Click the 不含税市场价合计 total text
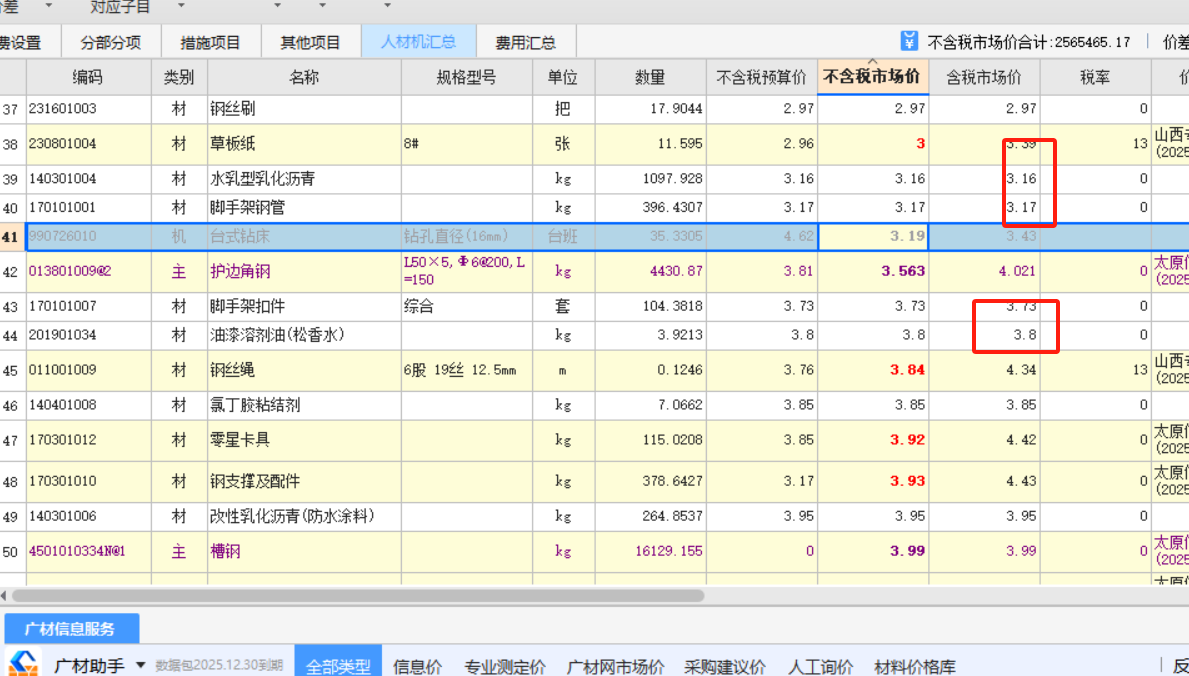The height and width of the screenshot is (676, 1189). [1029, 42]
